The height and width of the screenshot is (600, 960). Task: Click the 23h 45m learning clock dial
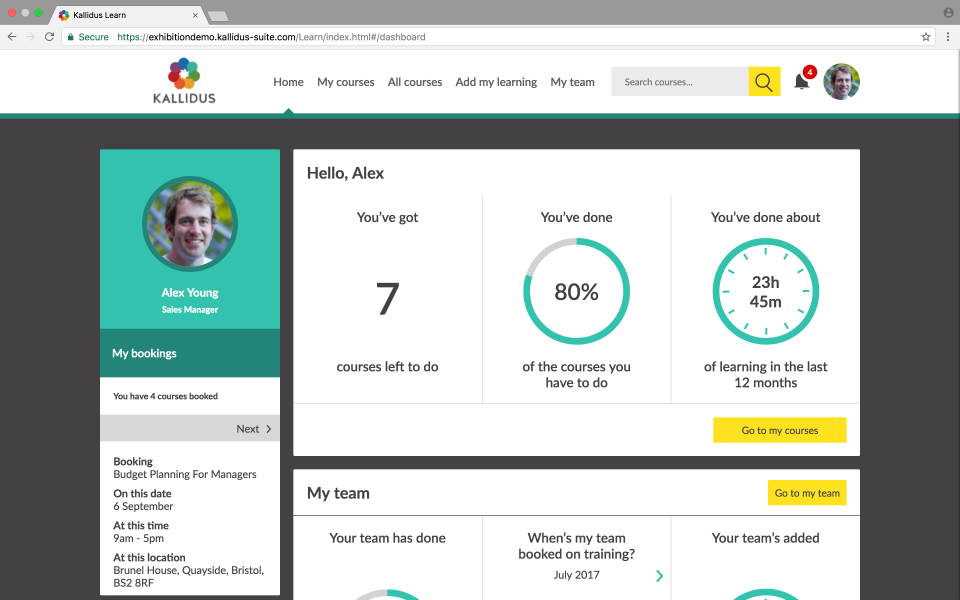(765, 291)
